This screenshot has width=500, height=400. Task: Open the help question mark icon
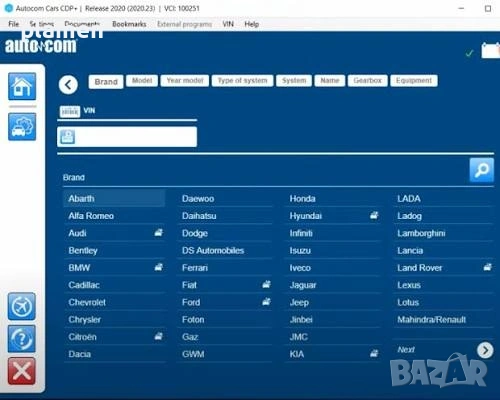point(22,339)
